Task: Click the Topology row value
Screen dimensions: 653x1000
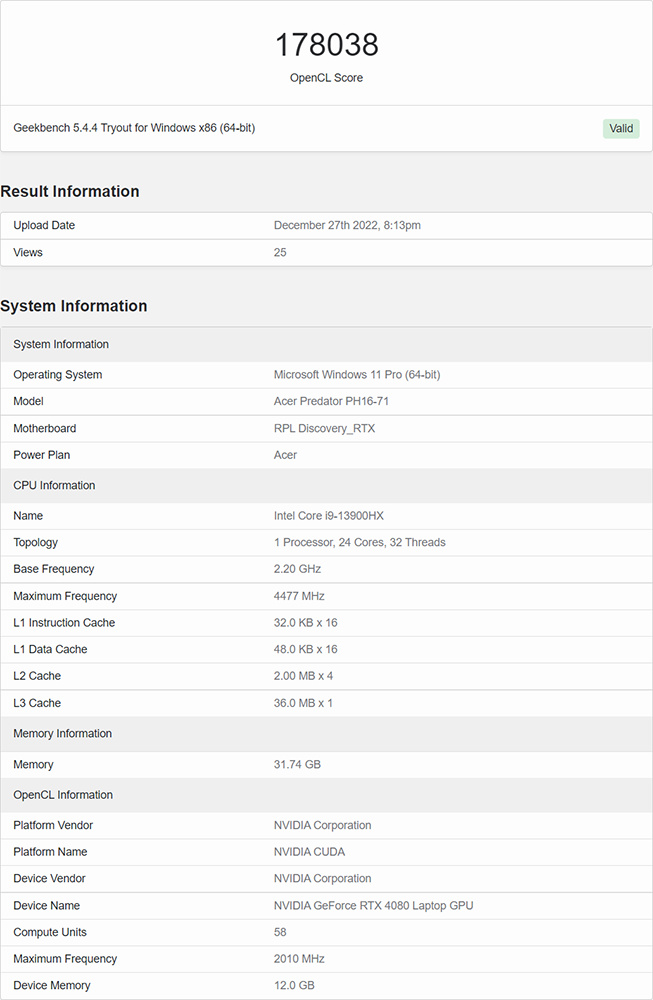Action: click(x=359, y=543)
